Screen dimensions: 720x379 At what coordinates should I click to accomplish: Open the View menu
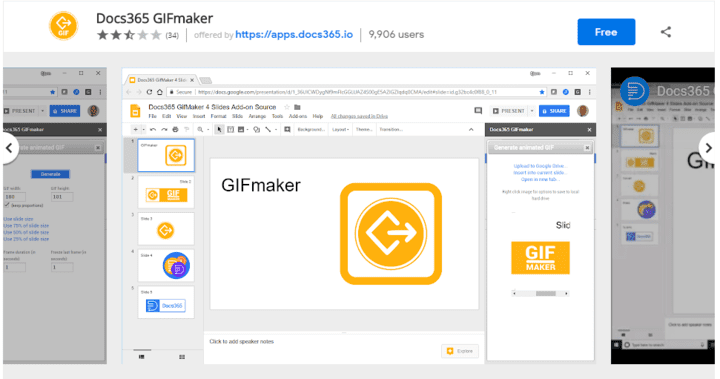click(x=182, y=116)
